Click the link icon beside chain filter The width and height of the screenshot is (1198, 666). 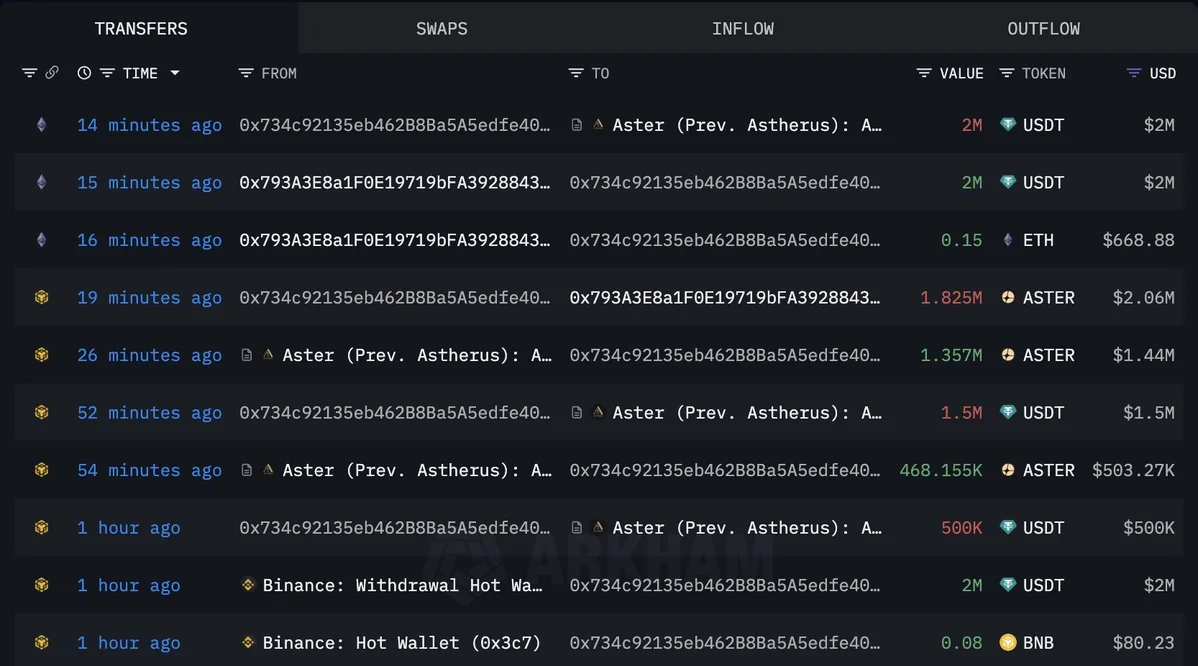click(52, 73)
